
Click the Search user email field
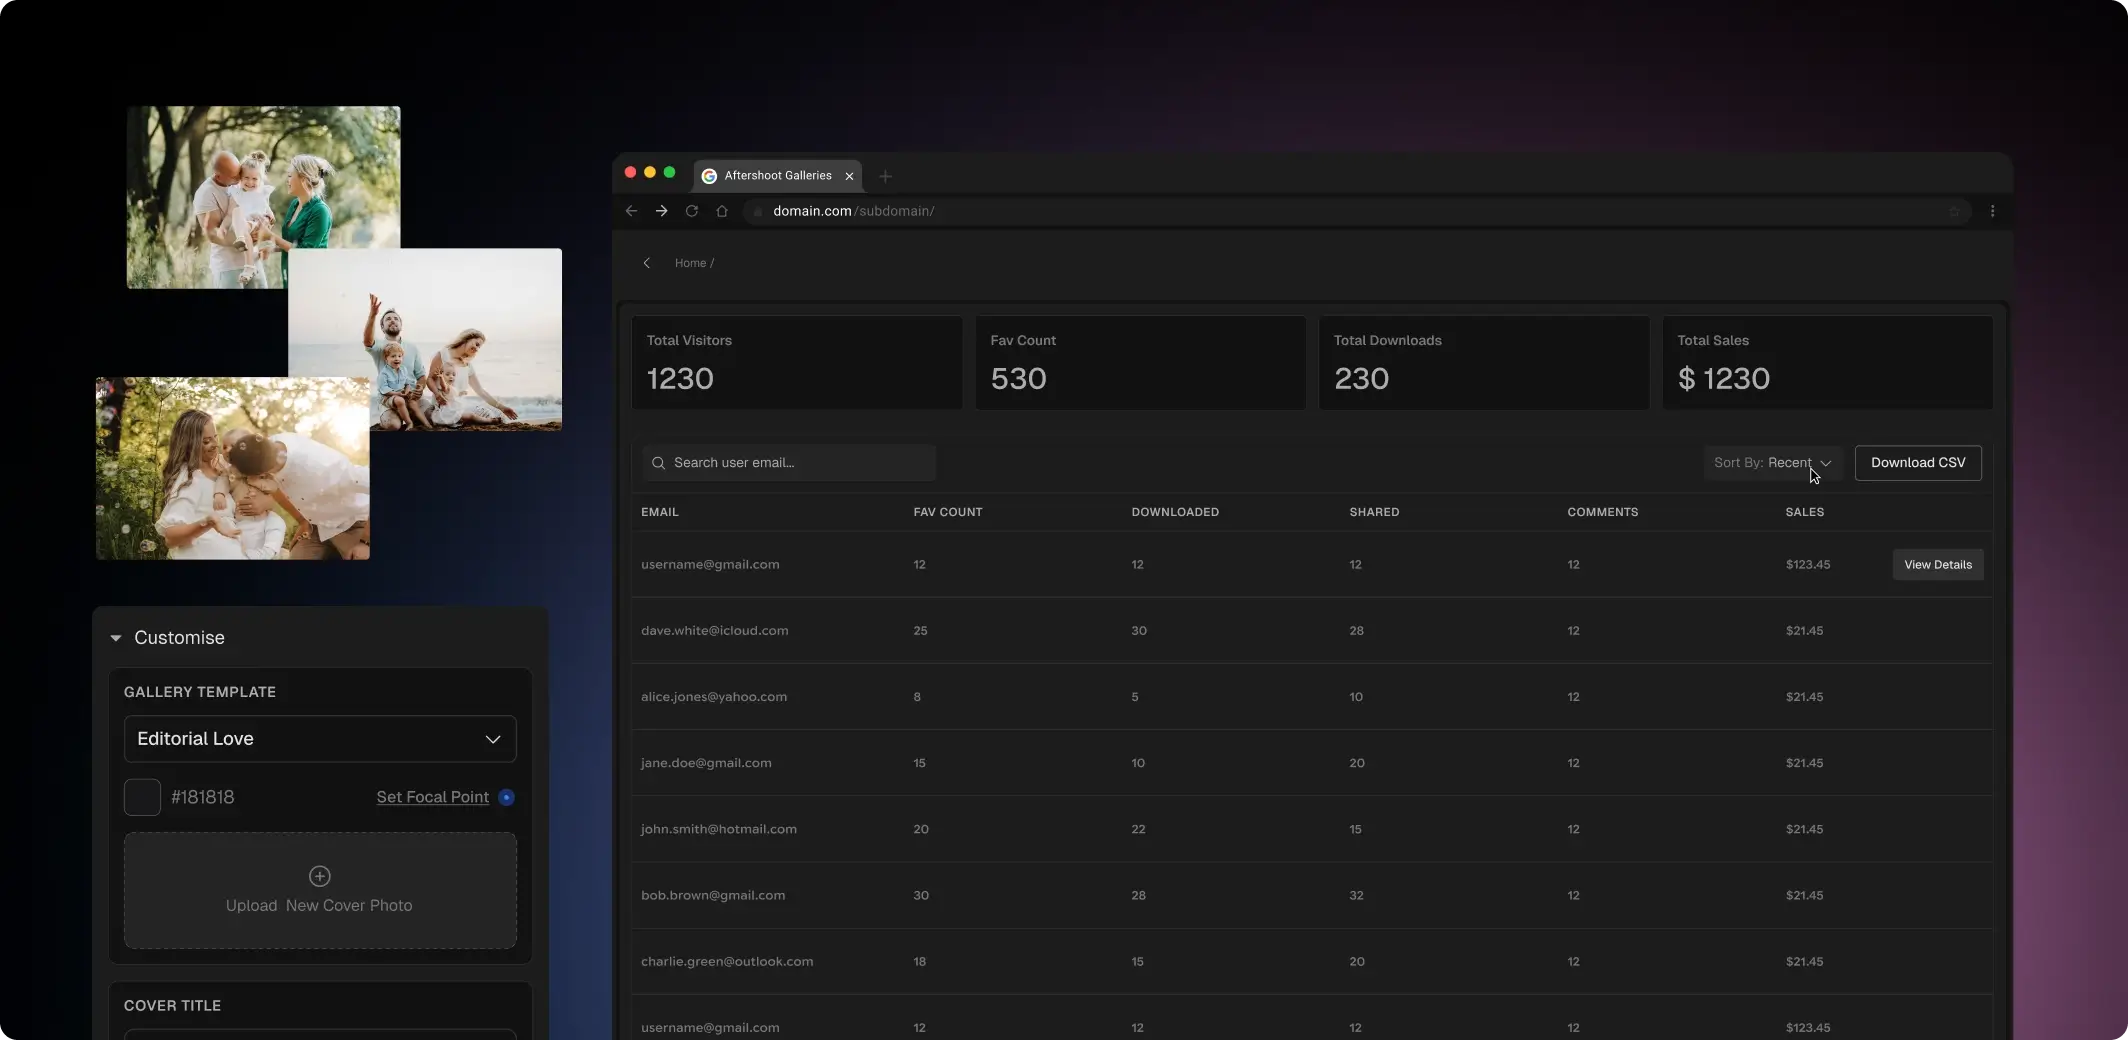point(789,463)
